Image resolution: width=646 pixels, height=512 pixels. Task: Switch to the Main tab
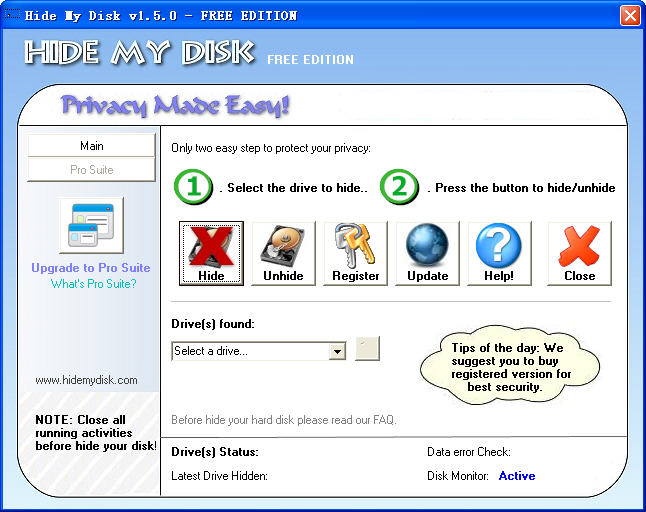pos(91,145)
